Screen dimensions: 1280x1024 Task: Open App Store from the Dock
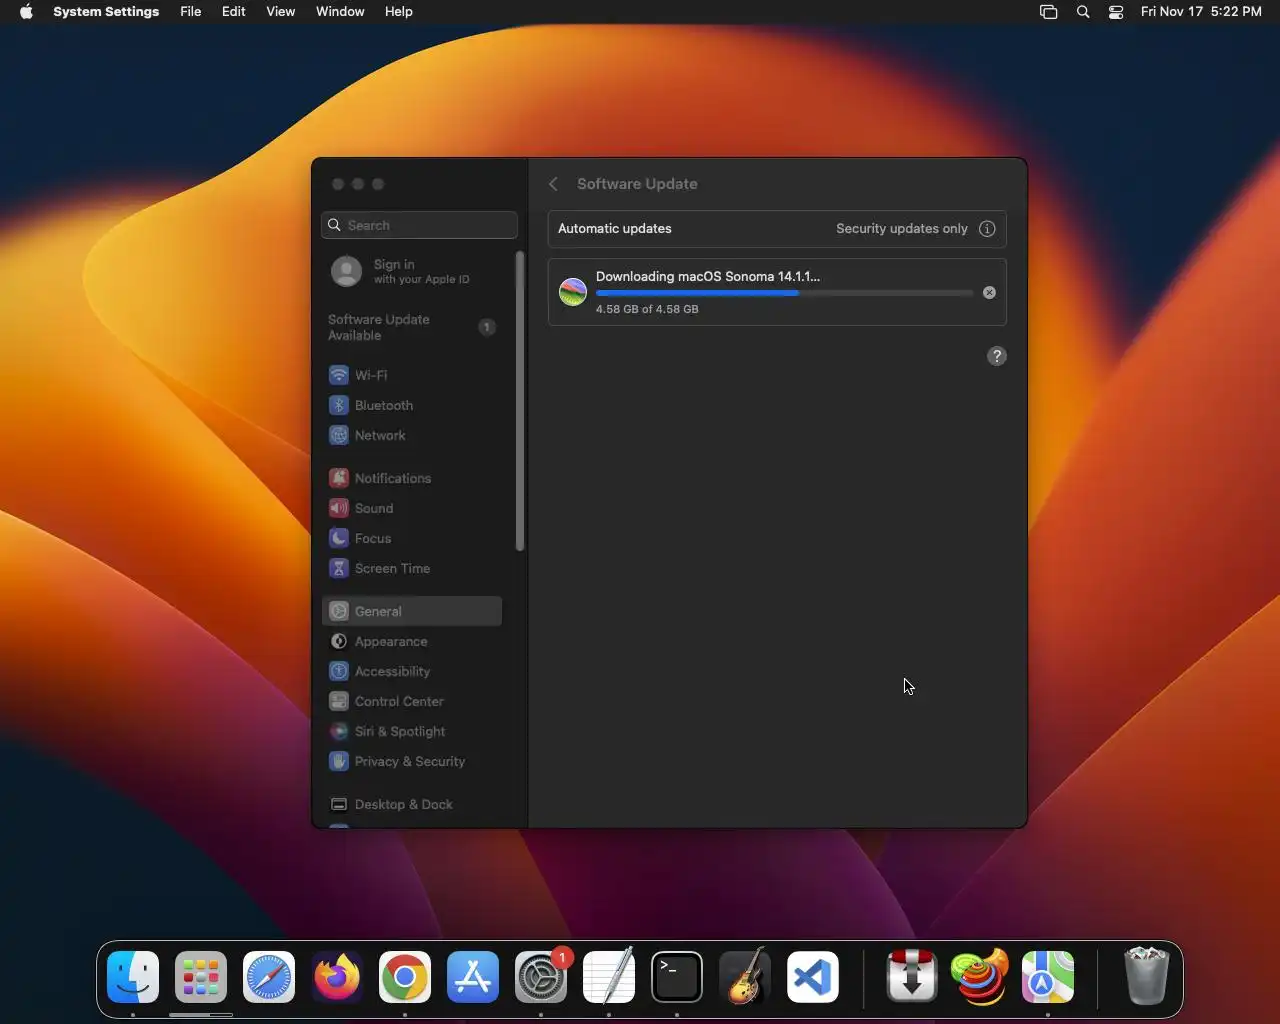pos(473,977)
